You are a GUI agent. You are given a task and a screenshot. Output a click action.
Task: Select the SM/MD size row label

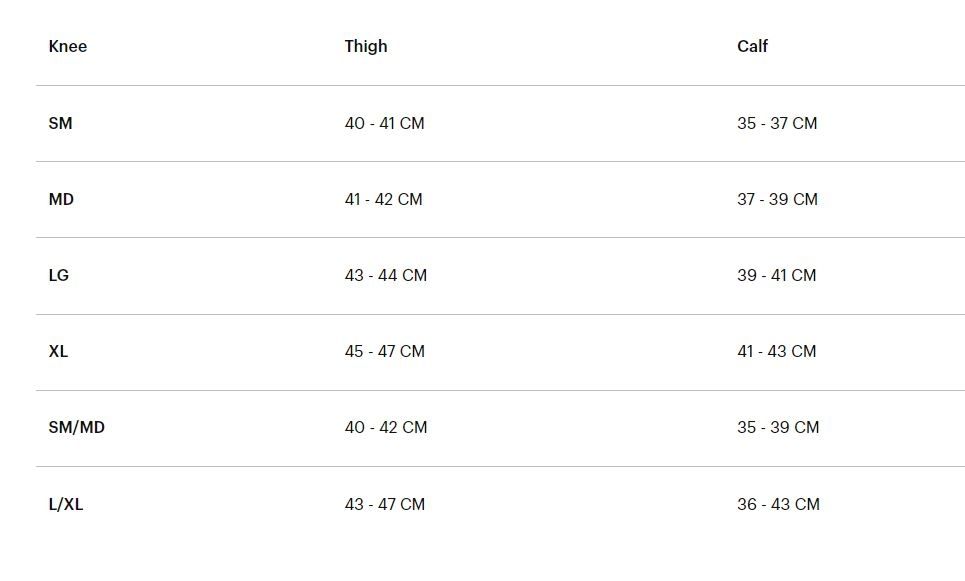pos(76,427)
